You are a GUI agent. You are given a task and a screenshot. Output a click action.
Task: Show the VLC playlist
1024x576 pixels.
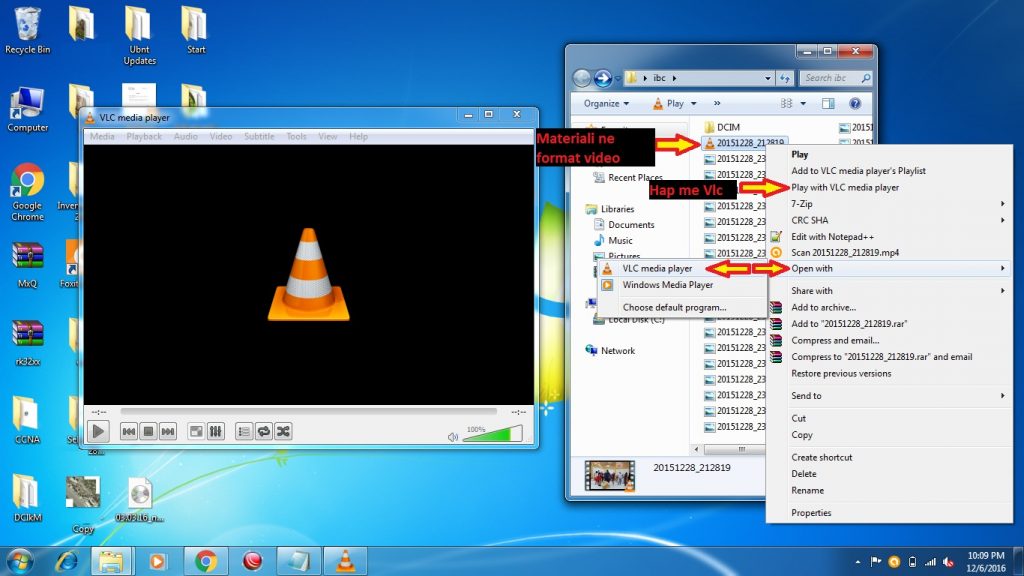(244, 431)
